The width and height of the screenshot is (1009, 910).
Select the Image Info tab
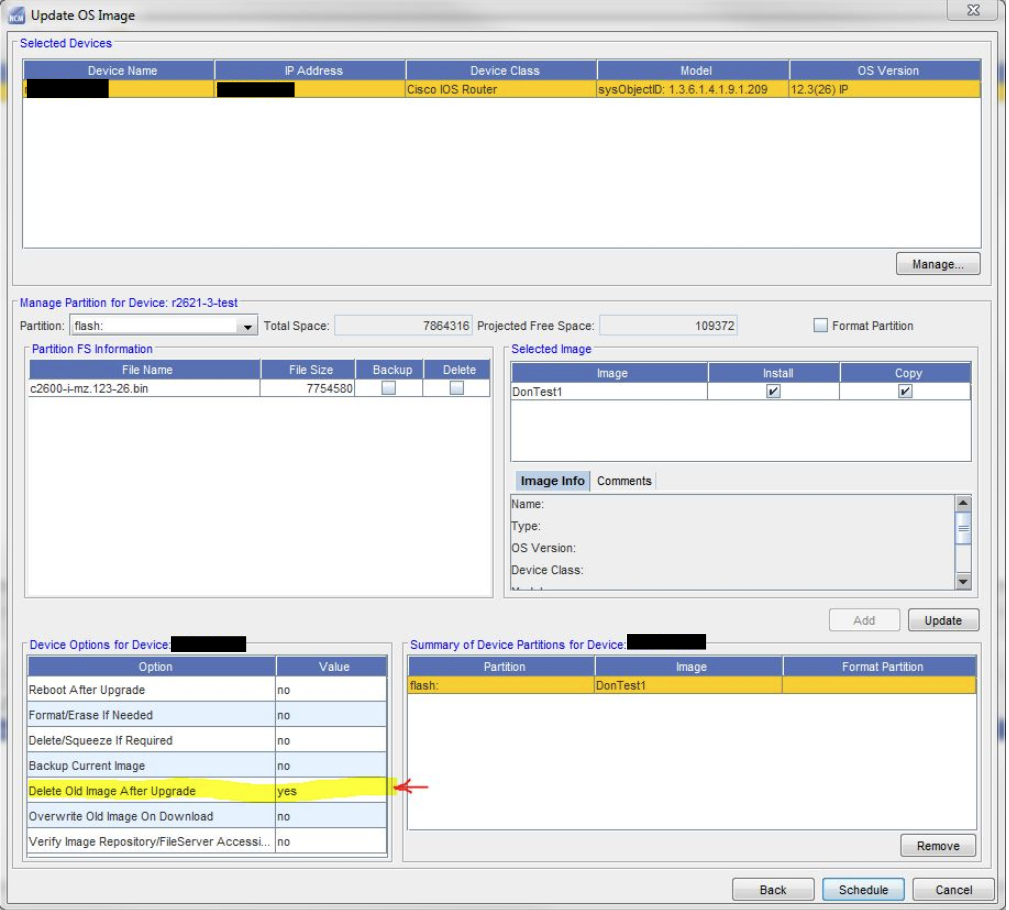click(552, 481)
